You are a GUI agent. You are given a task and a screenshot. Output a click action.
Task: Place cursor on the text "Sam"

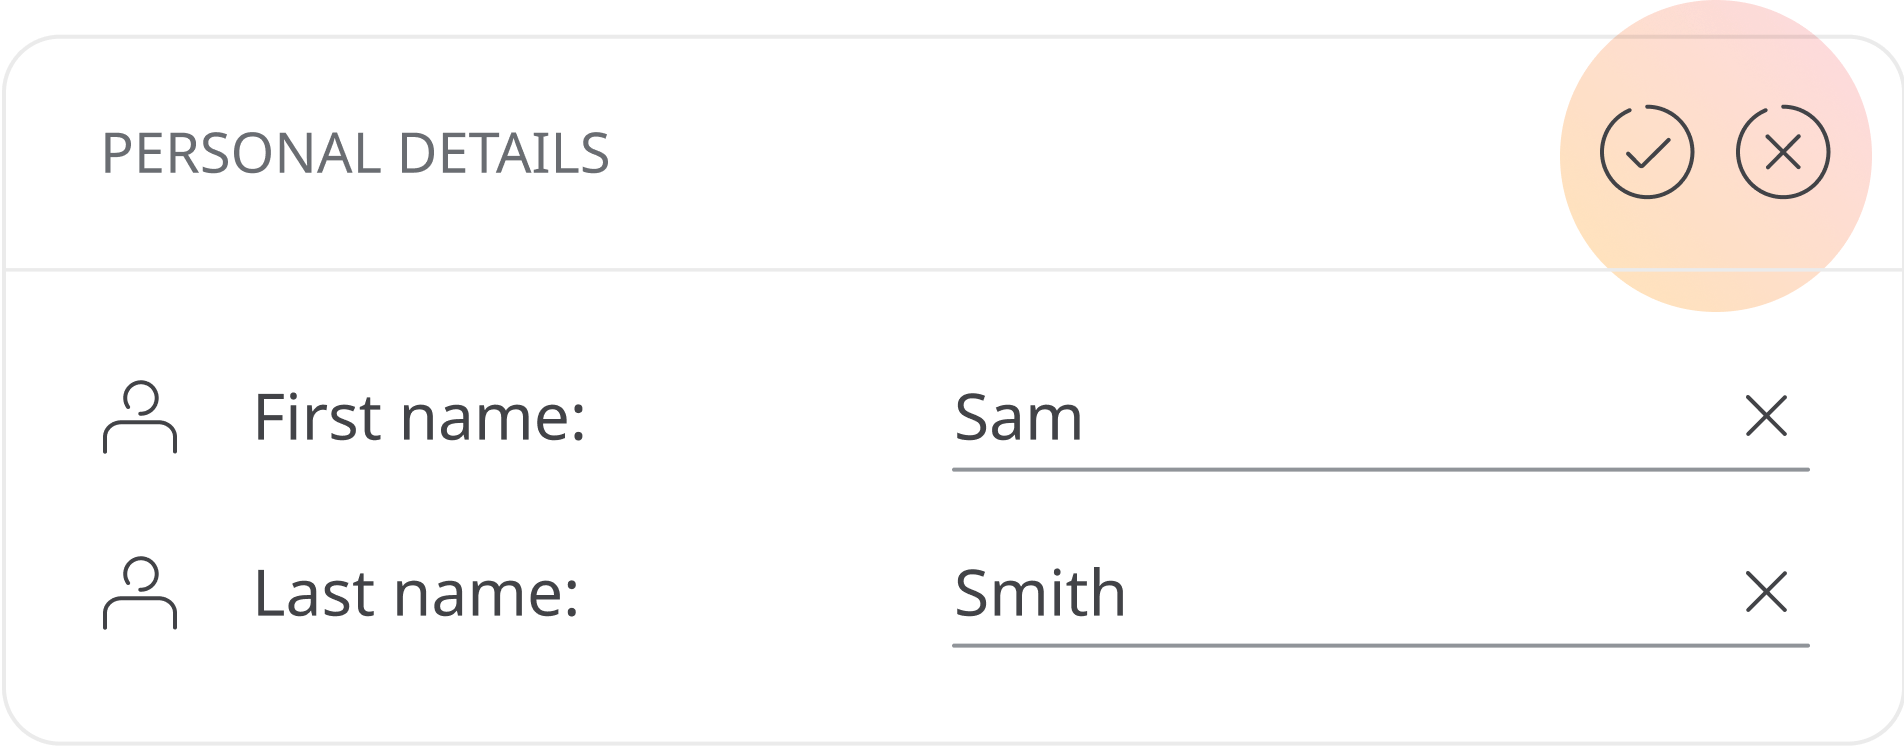pyautogui.click(x=1019, y=417)
